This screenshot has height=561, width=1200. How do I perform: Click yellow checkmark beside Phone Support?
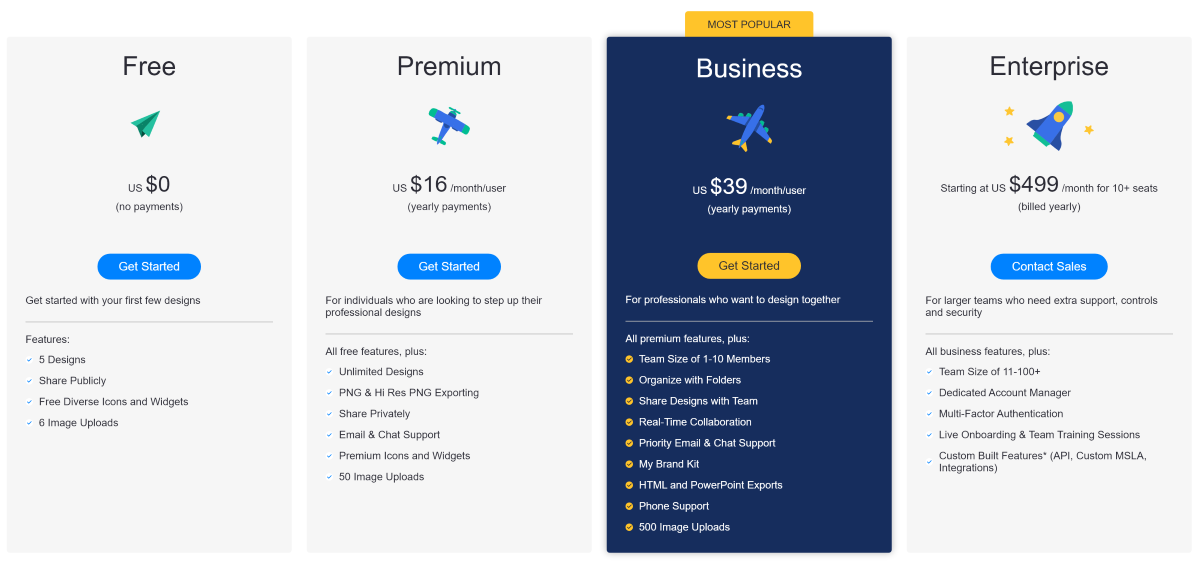point(629,506)
